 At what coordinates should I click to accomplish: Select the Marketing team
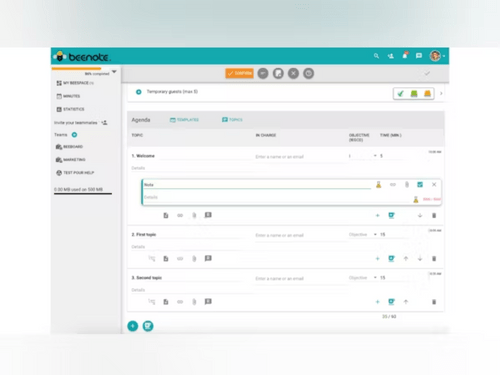(70, 160)
